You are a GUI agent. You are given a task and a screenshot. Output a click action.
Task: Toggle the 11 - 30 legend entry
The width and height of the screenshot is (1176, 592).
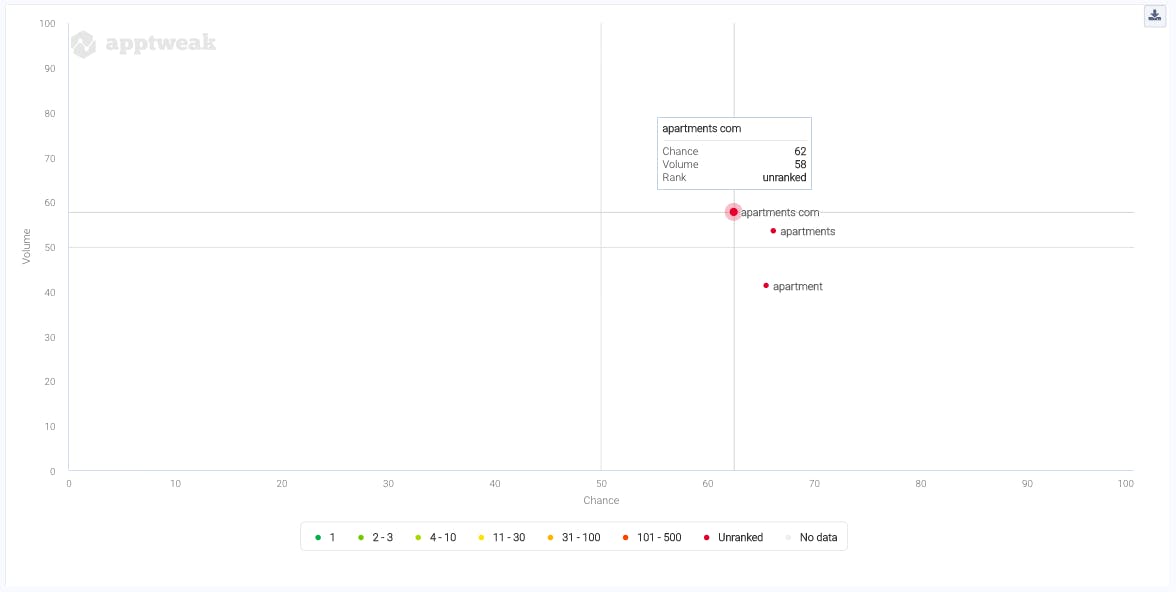pyautogui.click(x=501, y=537)
